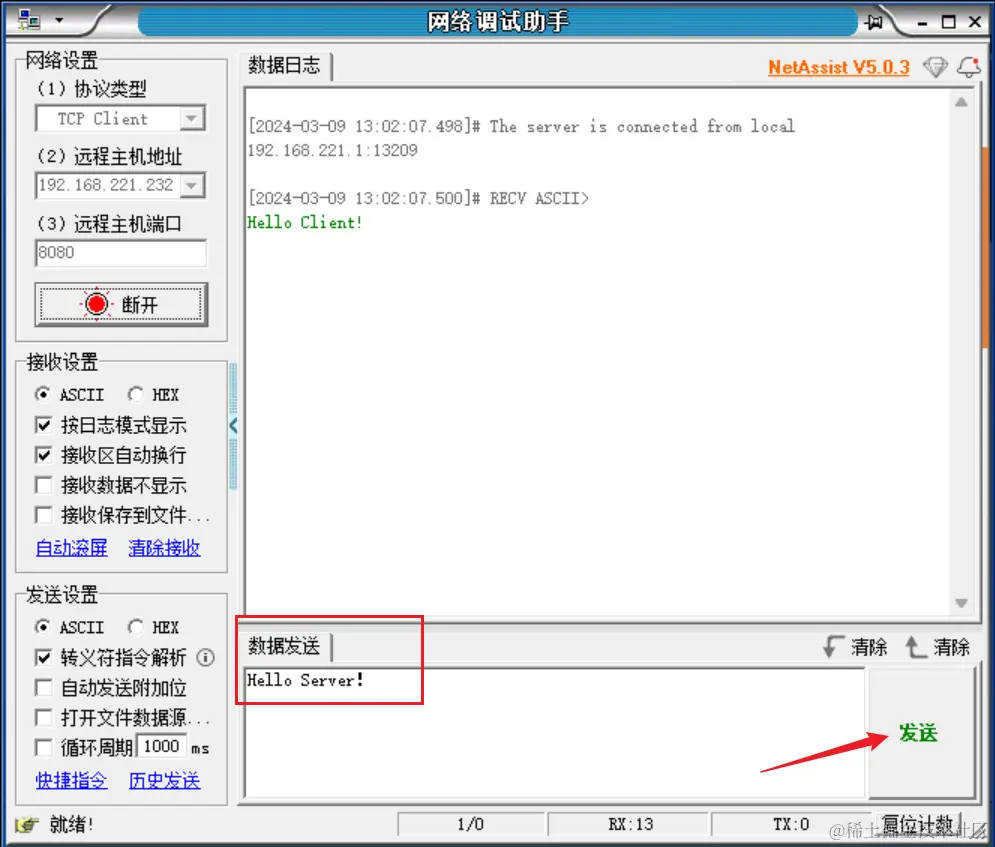This screenshot has width=995, height=847.
Task: Click the TX:0 status bar entry
Action: pos(791,824)
